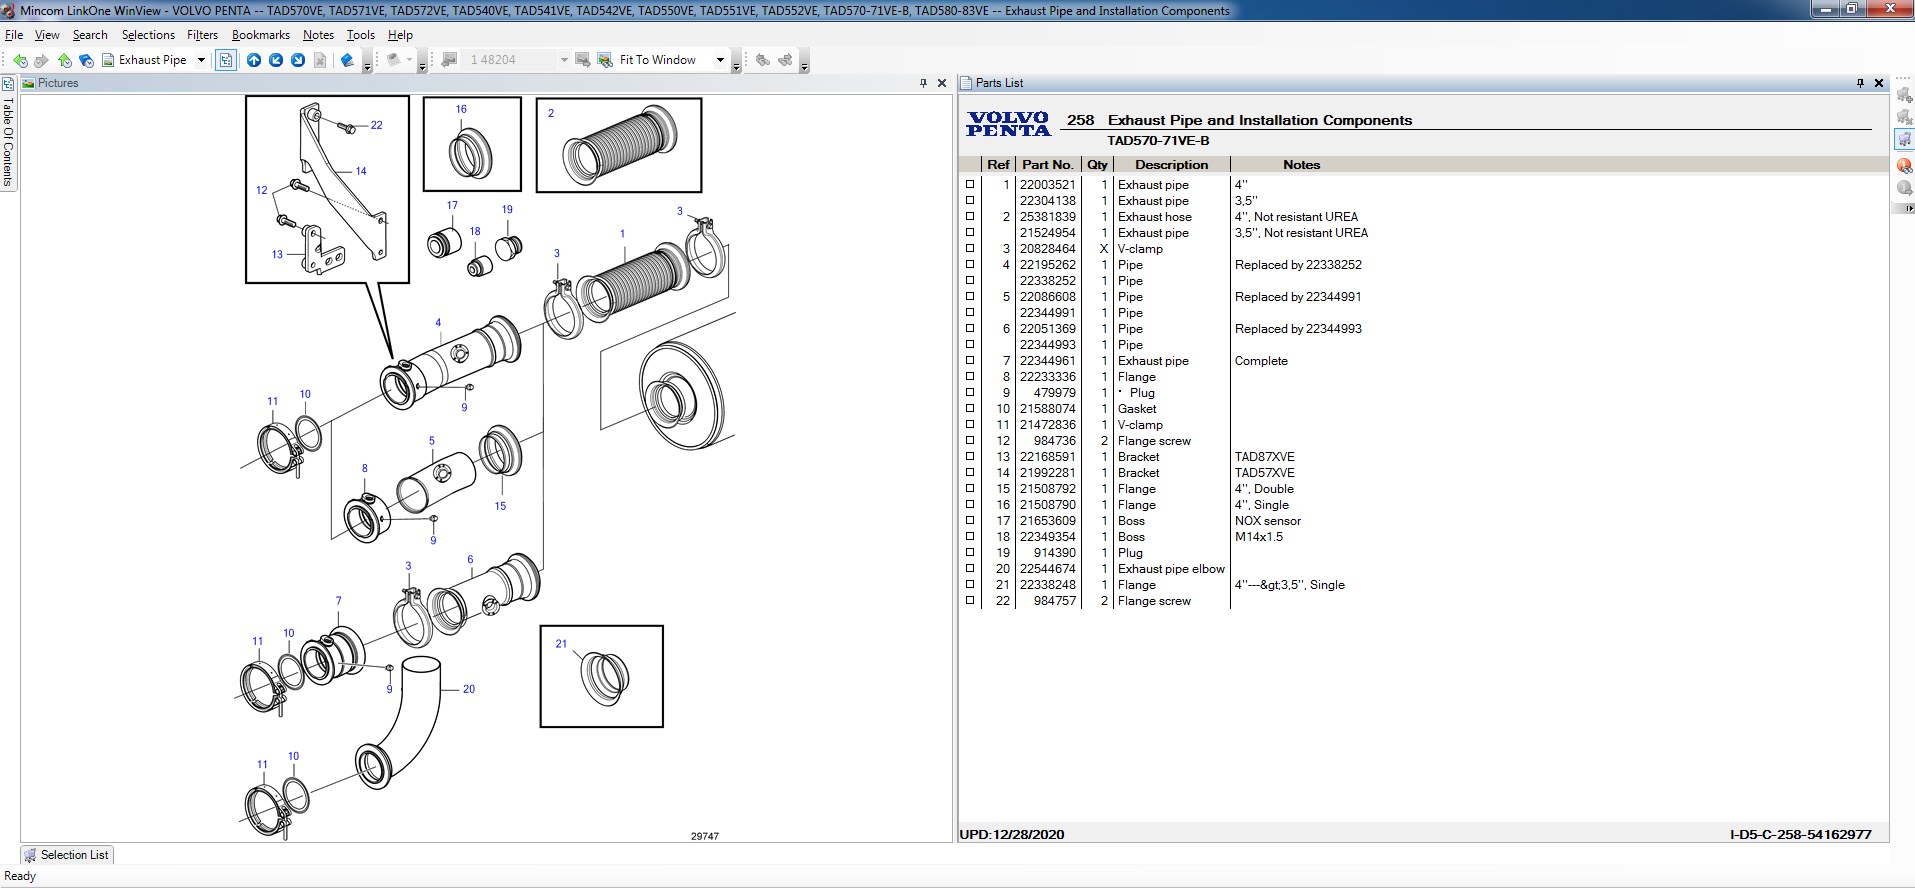The image size is (1915, 888).
Task: Open the 1 48204 picture dropdown
Action: pos(564,60)
